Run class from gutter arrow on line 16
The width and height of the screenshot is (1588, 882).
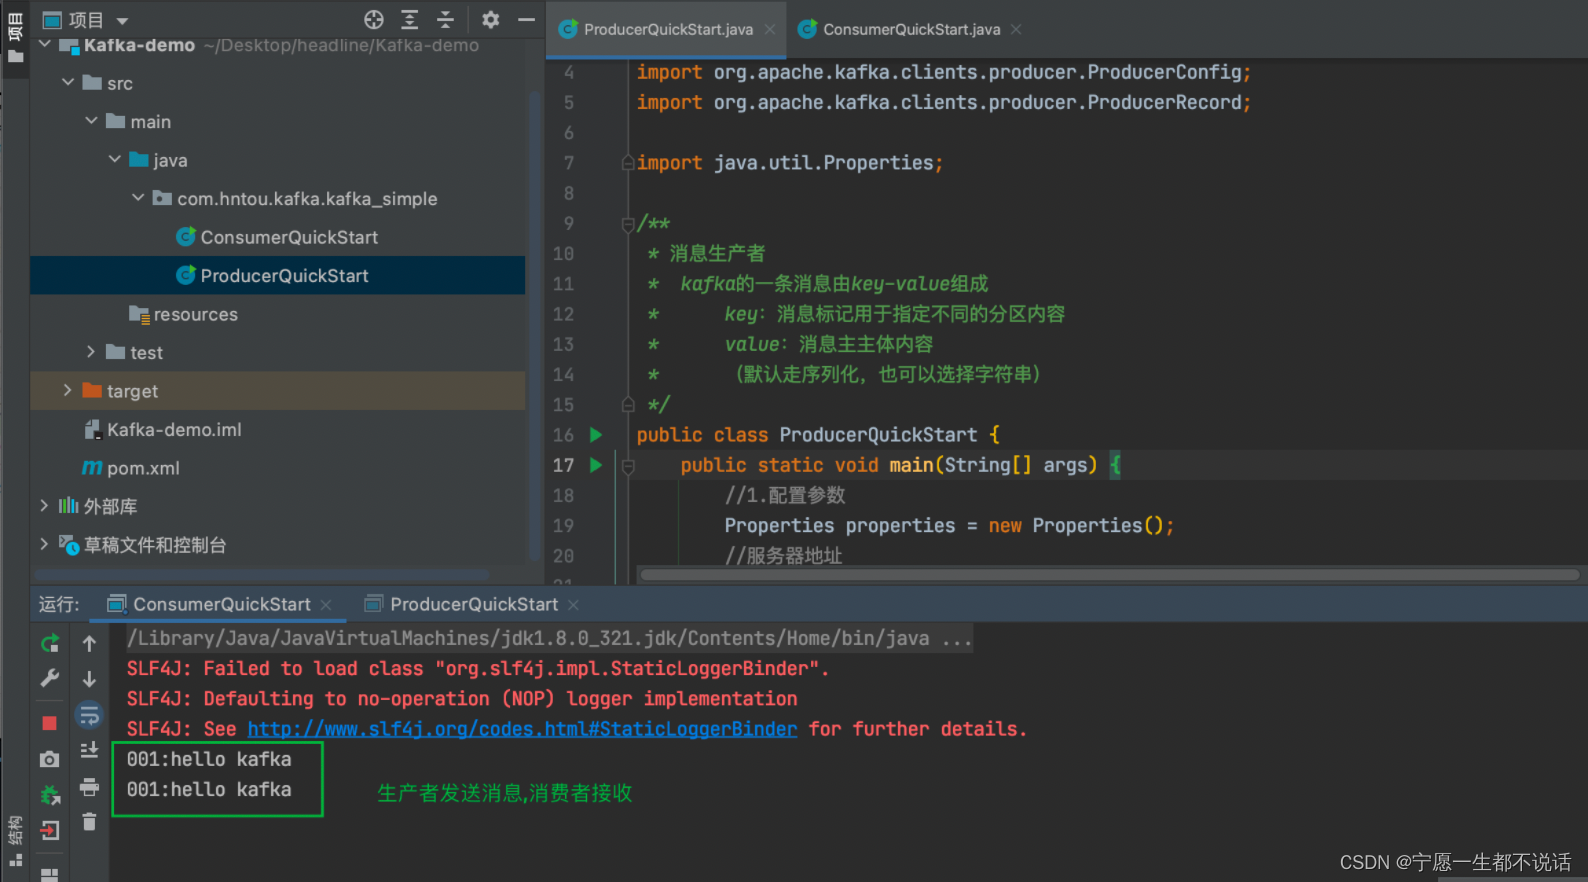(596, 435)
